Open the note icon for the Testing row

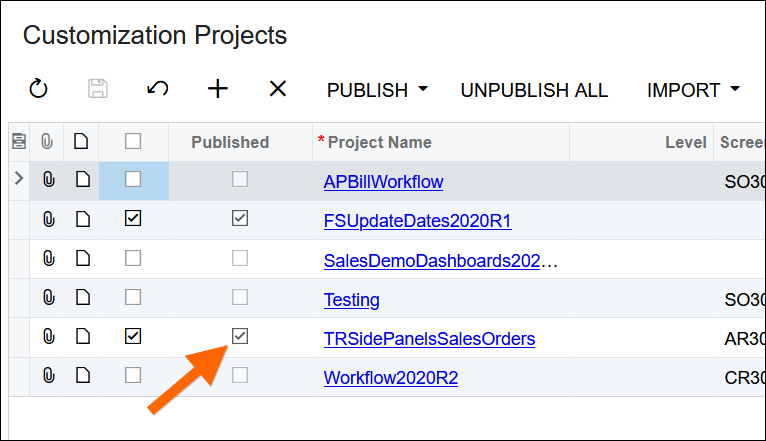point(81,298)
